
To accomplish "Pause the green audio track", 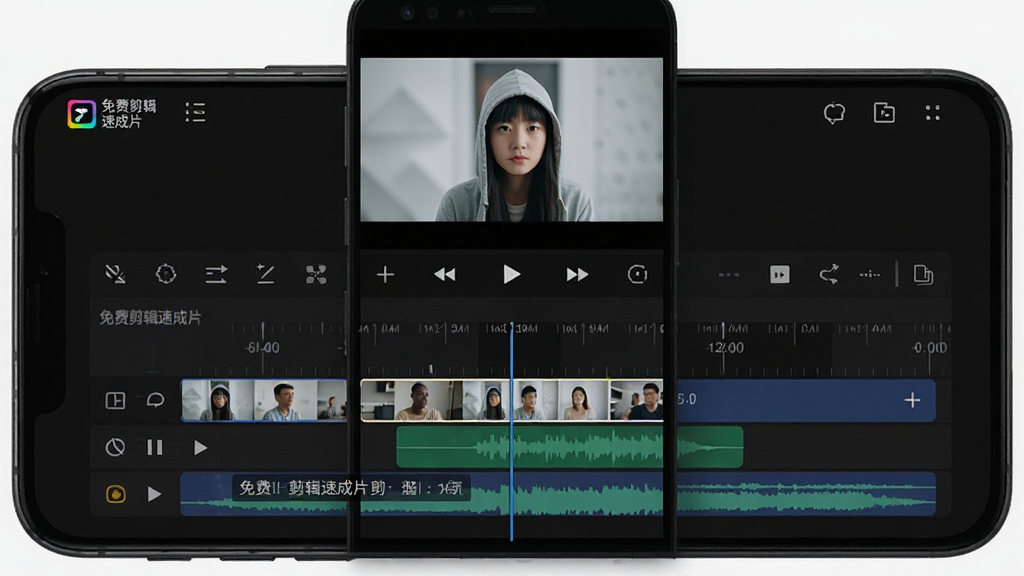I will [x=155, y=447].
